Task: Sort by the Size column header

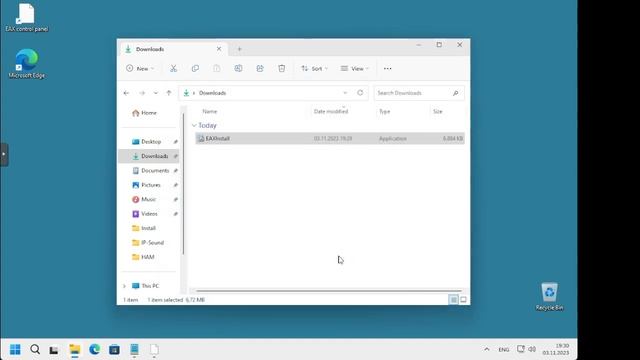Action: pos(438,111)
